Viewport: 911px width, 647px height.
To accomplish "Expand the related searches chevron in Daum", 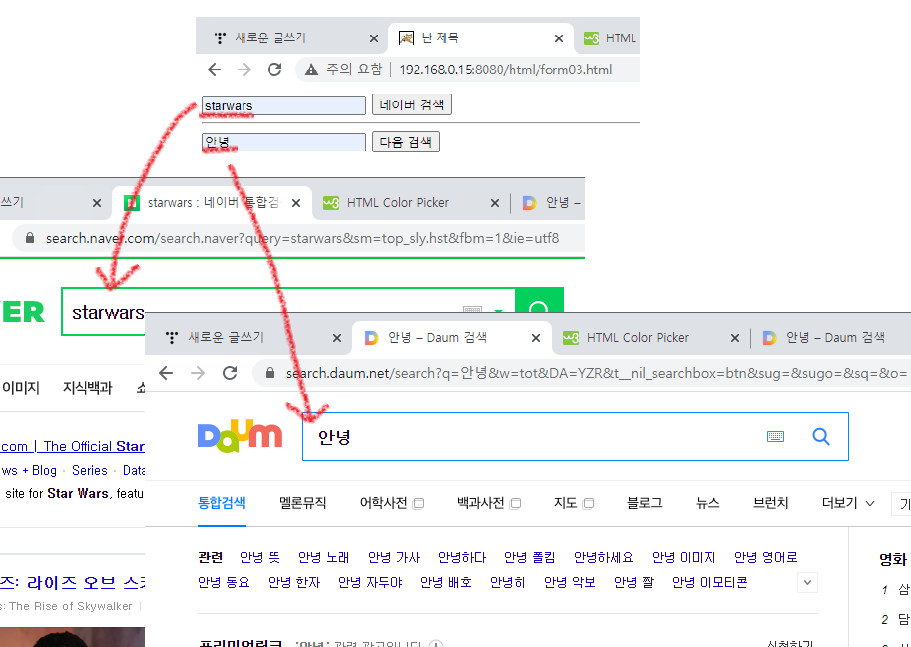I will pos(807,583).
